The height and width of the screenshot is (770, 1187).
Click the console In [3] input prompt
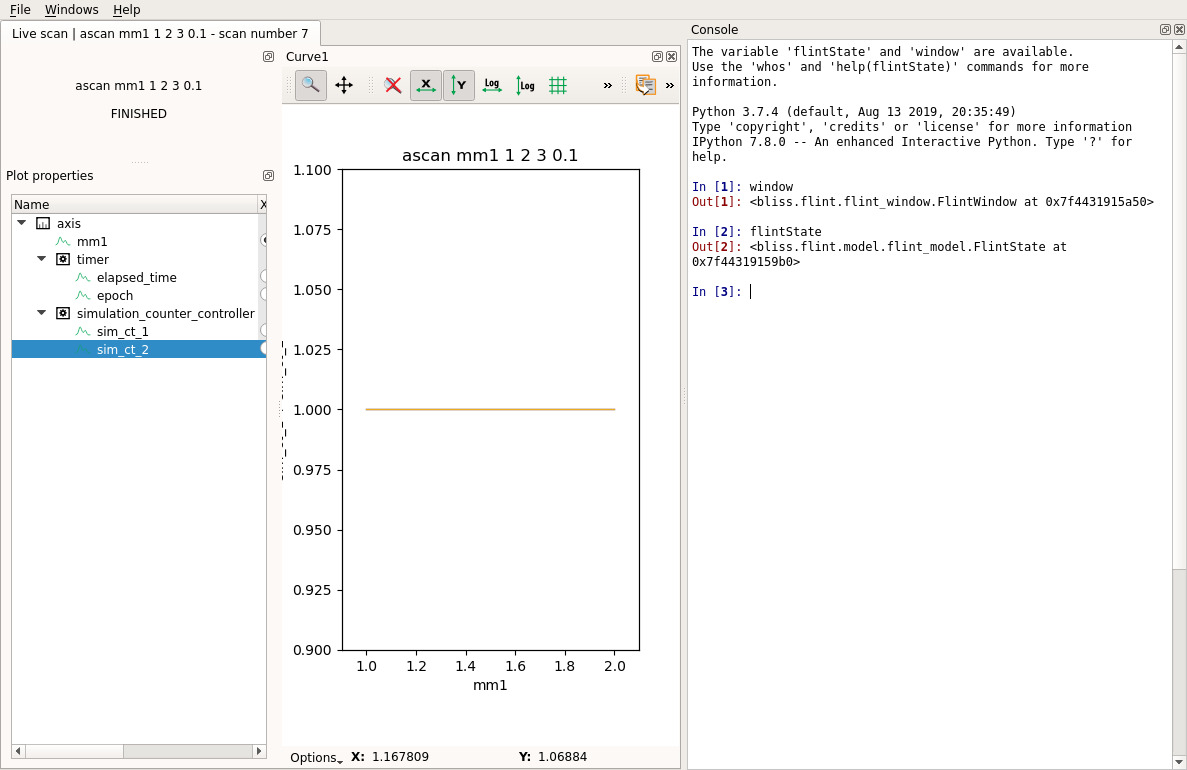coord(716,291)
